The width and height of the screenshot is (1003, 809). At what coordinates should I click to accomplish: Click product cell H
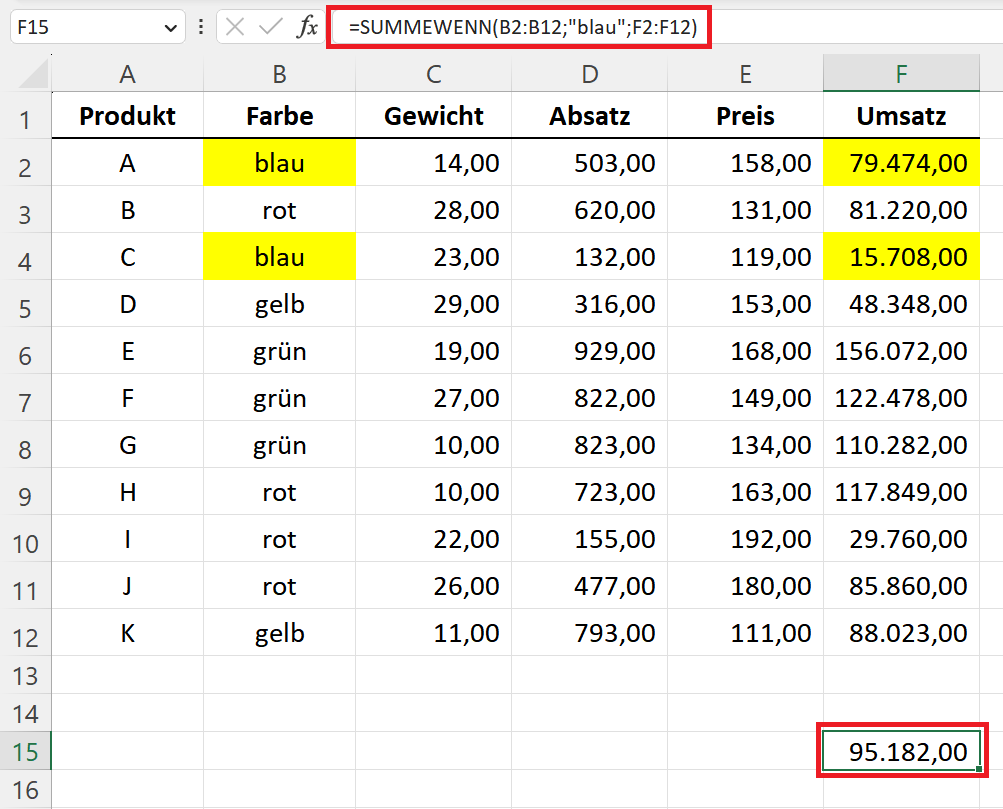pos(127,492)
